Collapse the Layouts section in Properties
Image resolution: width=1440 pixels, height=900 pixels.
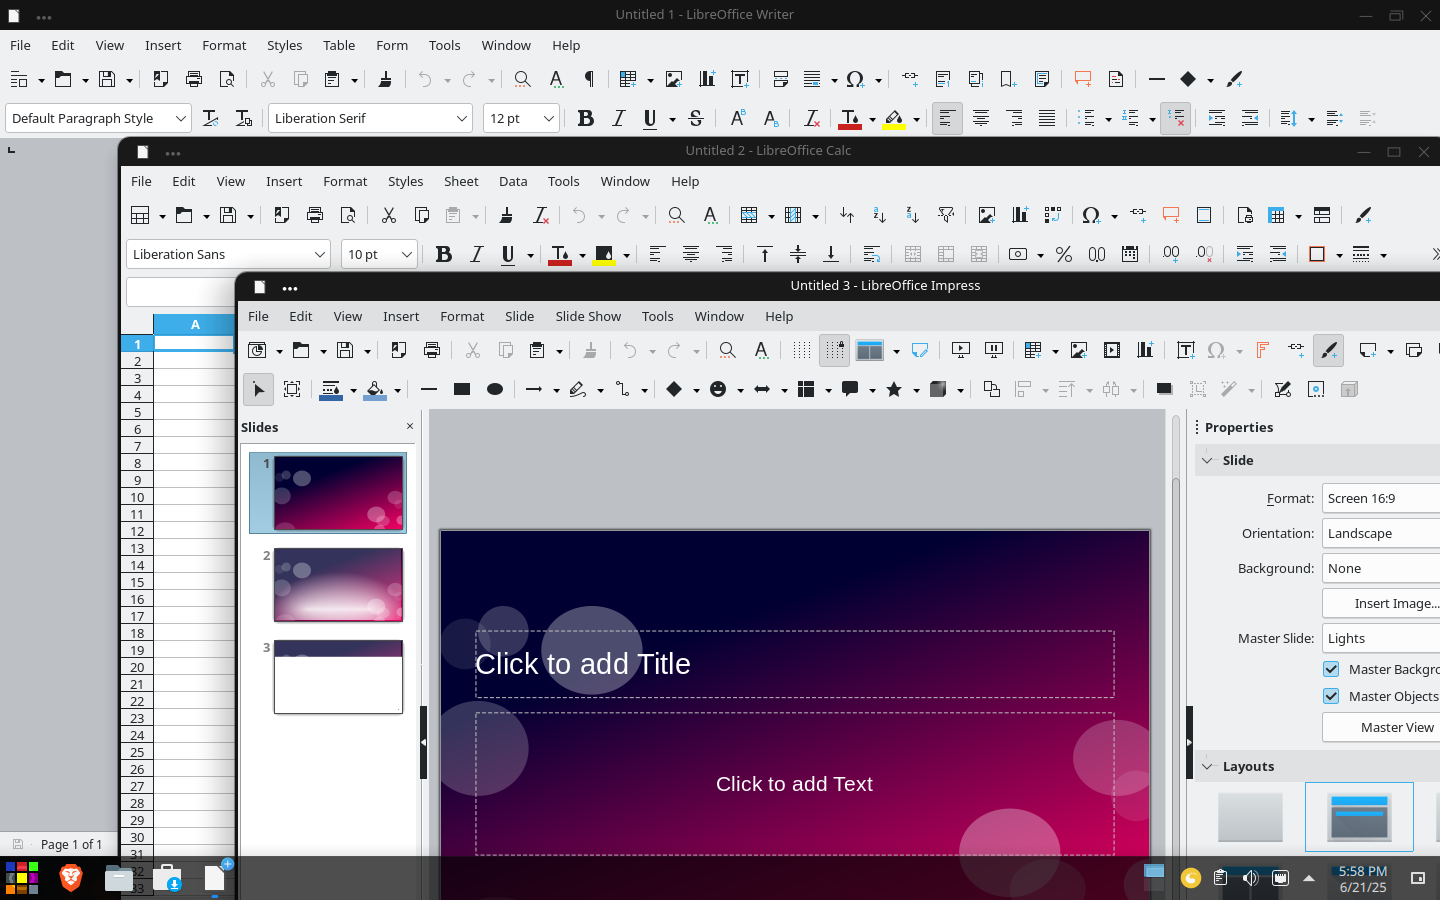pos(1207,766)
